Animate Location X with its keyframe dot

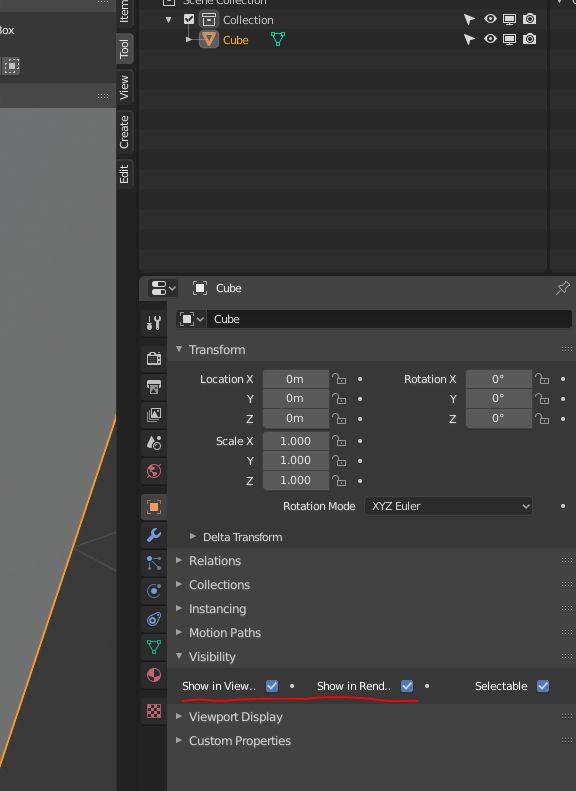coord(360,379)
